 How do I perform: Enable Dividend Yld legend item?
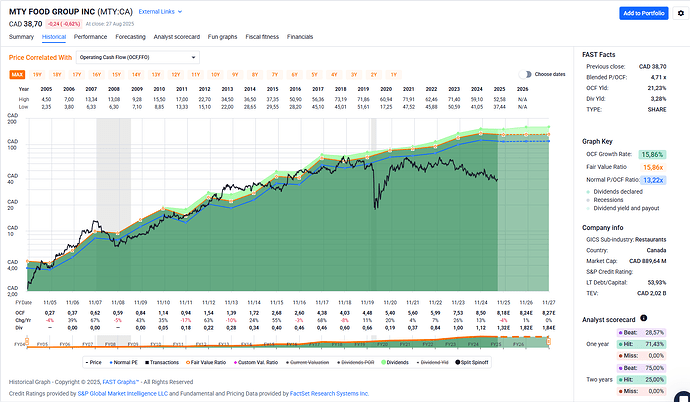[x=432, y=362]
